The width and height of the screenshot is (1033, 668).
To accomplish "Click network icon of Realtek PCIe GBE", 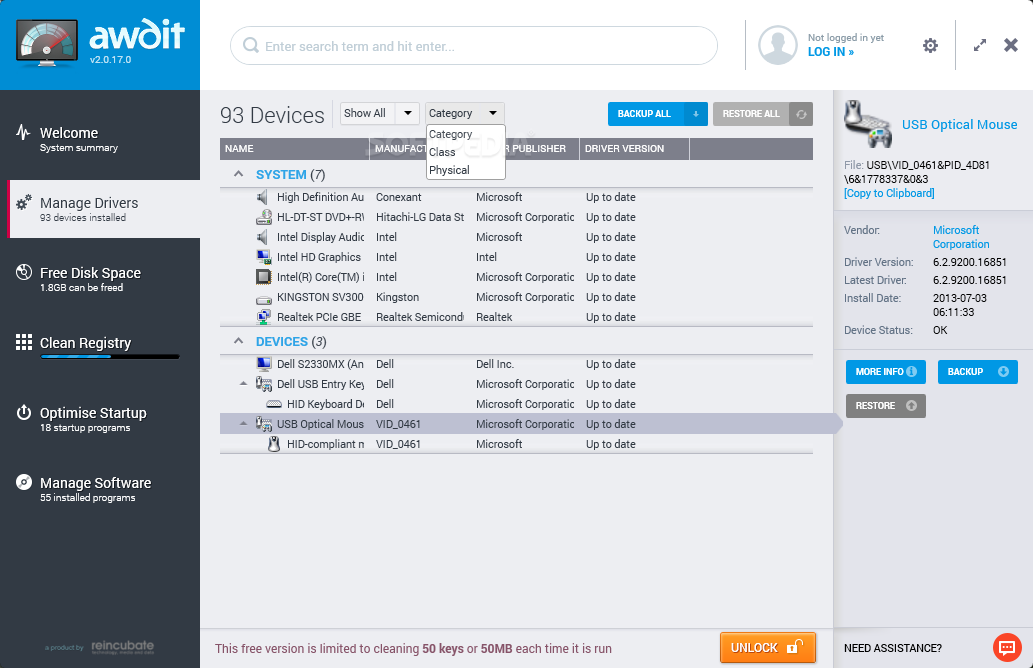I will [x=264, y=317].
